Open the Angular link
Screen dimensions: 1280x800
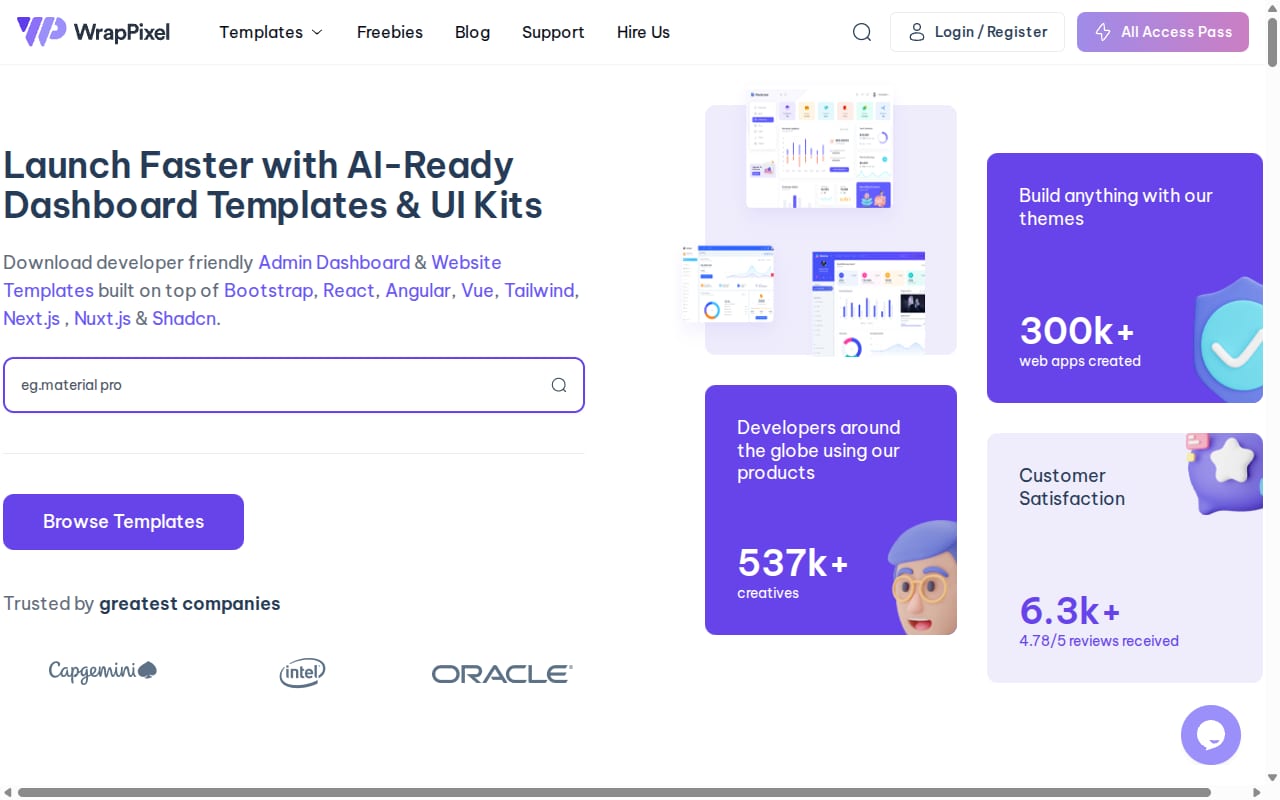[x=418, y=290]
